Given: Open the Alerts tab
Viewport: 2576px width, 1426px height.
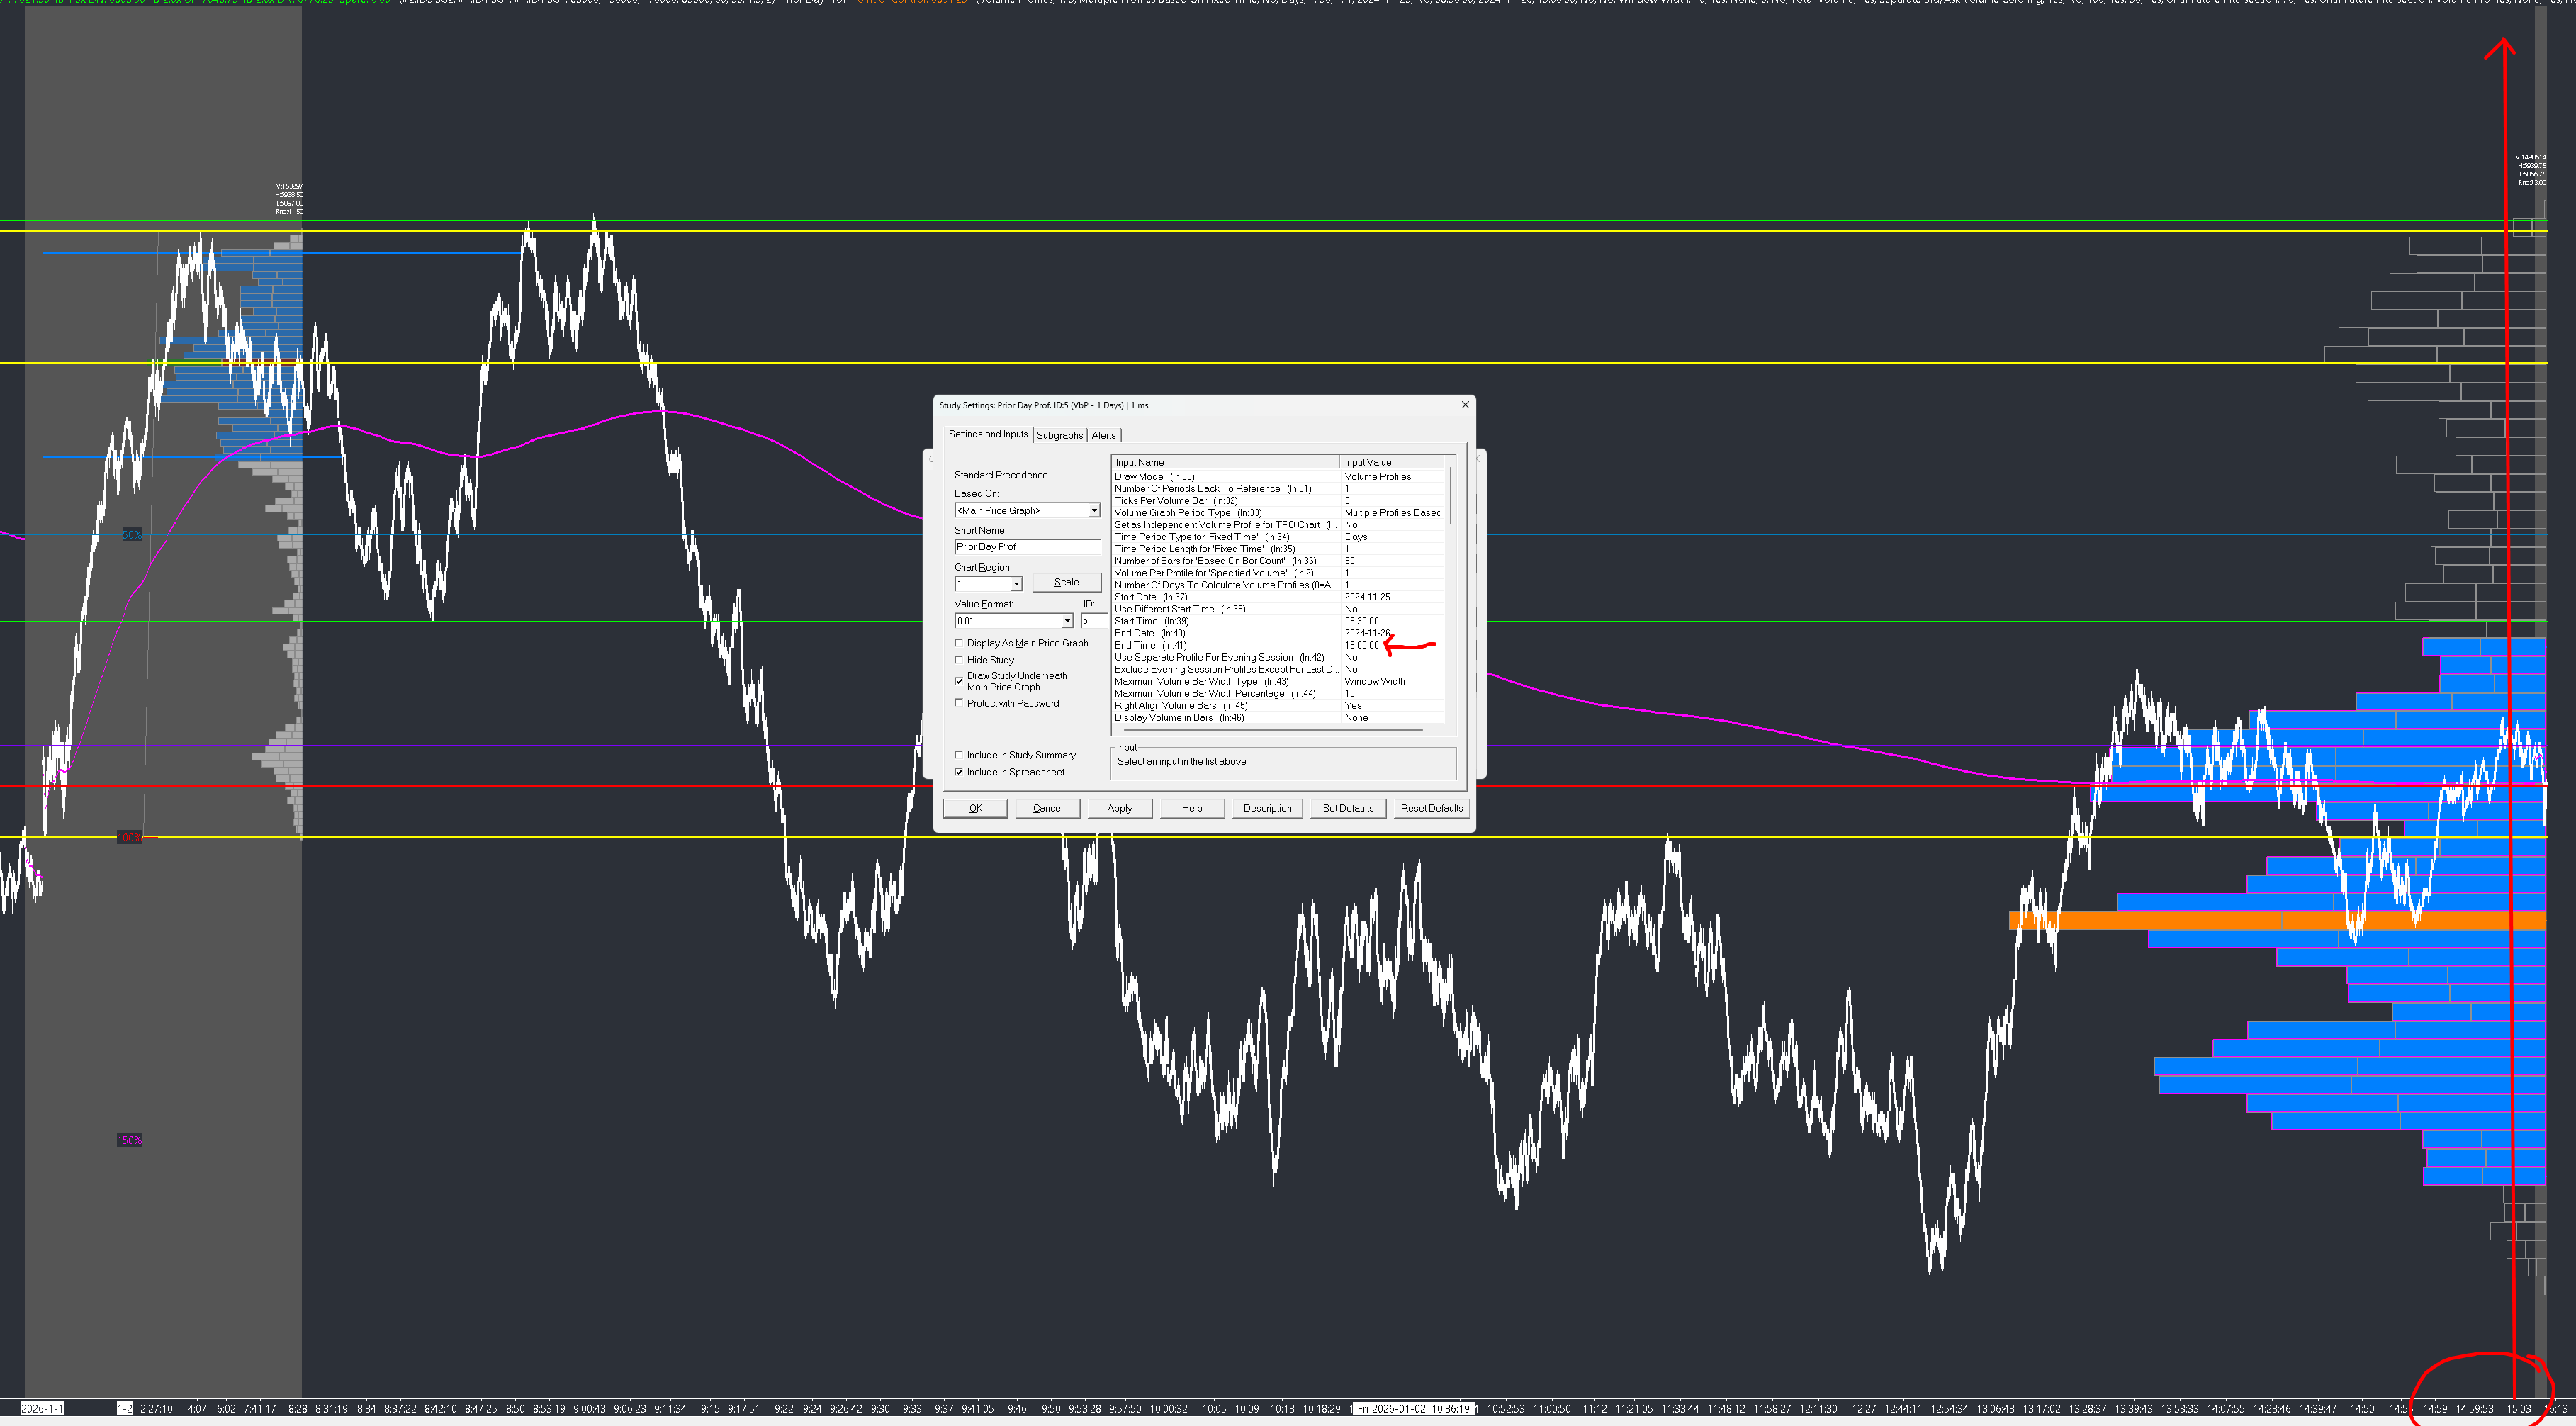Looking at the screenshot, I should tap(1103, 435).
